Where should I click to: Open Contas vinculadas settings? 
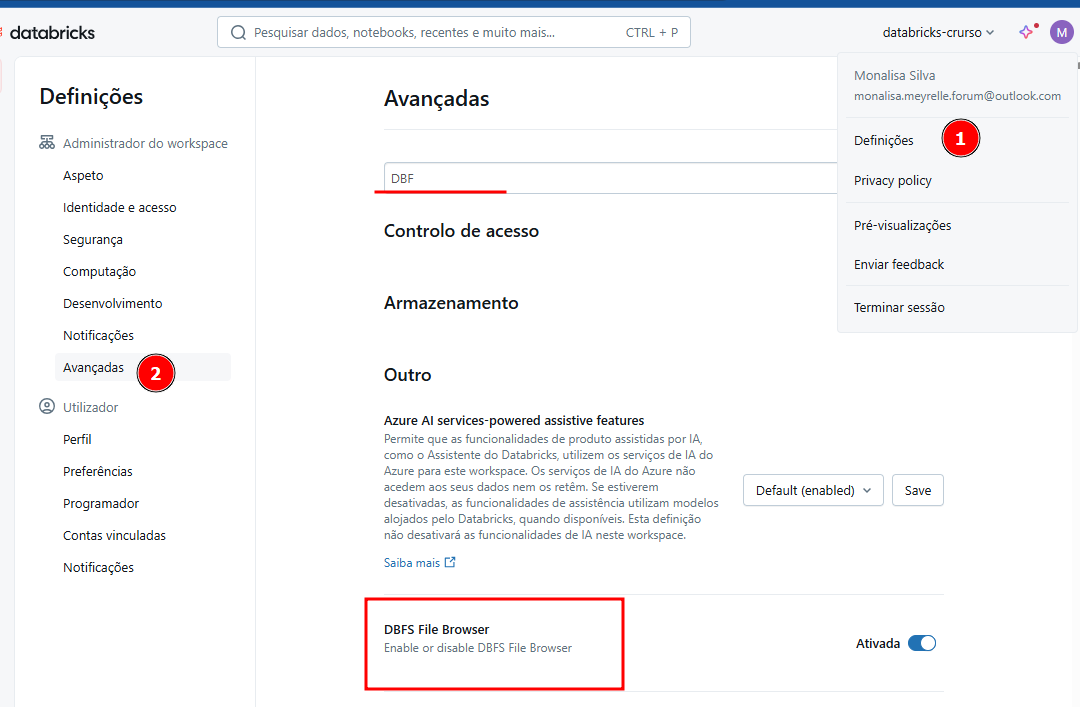[x=114, y=535]
